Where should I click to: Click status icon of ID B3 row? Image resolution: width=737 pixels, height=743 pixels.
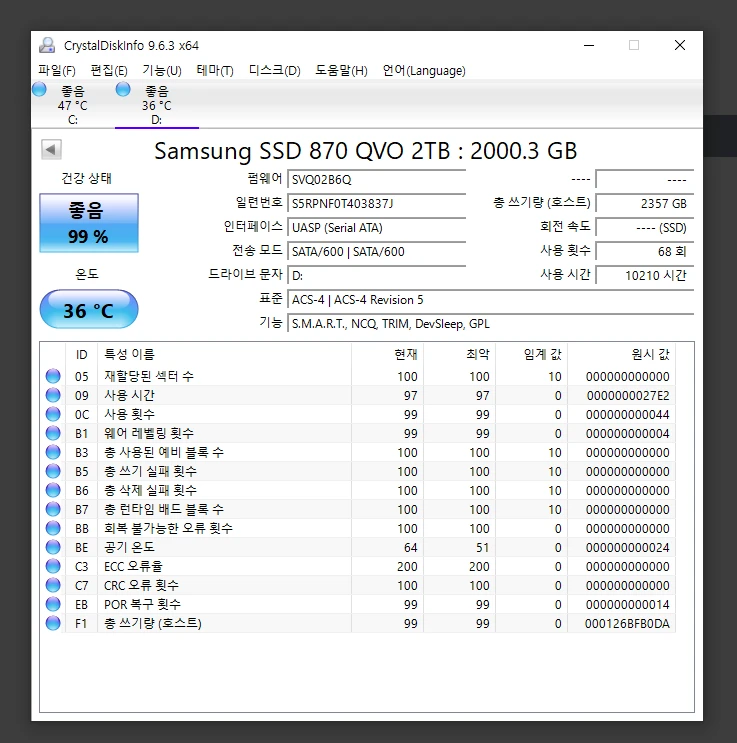(x=53, y=452)
